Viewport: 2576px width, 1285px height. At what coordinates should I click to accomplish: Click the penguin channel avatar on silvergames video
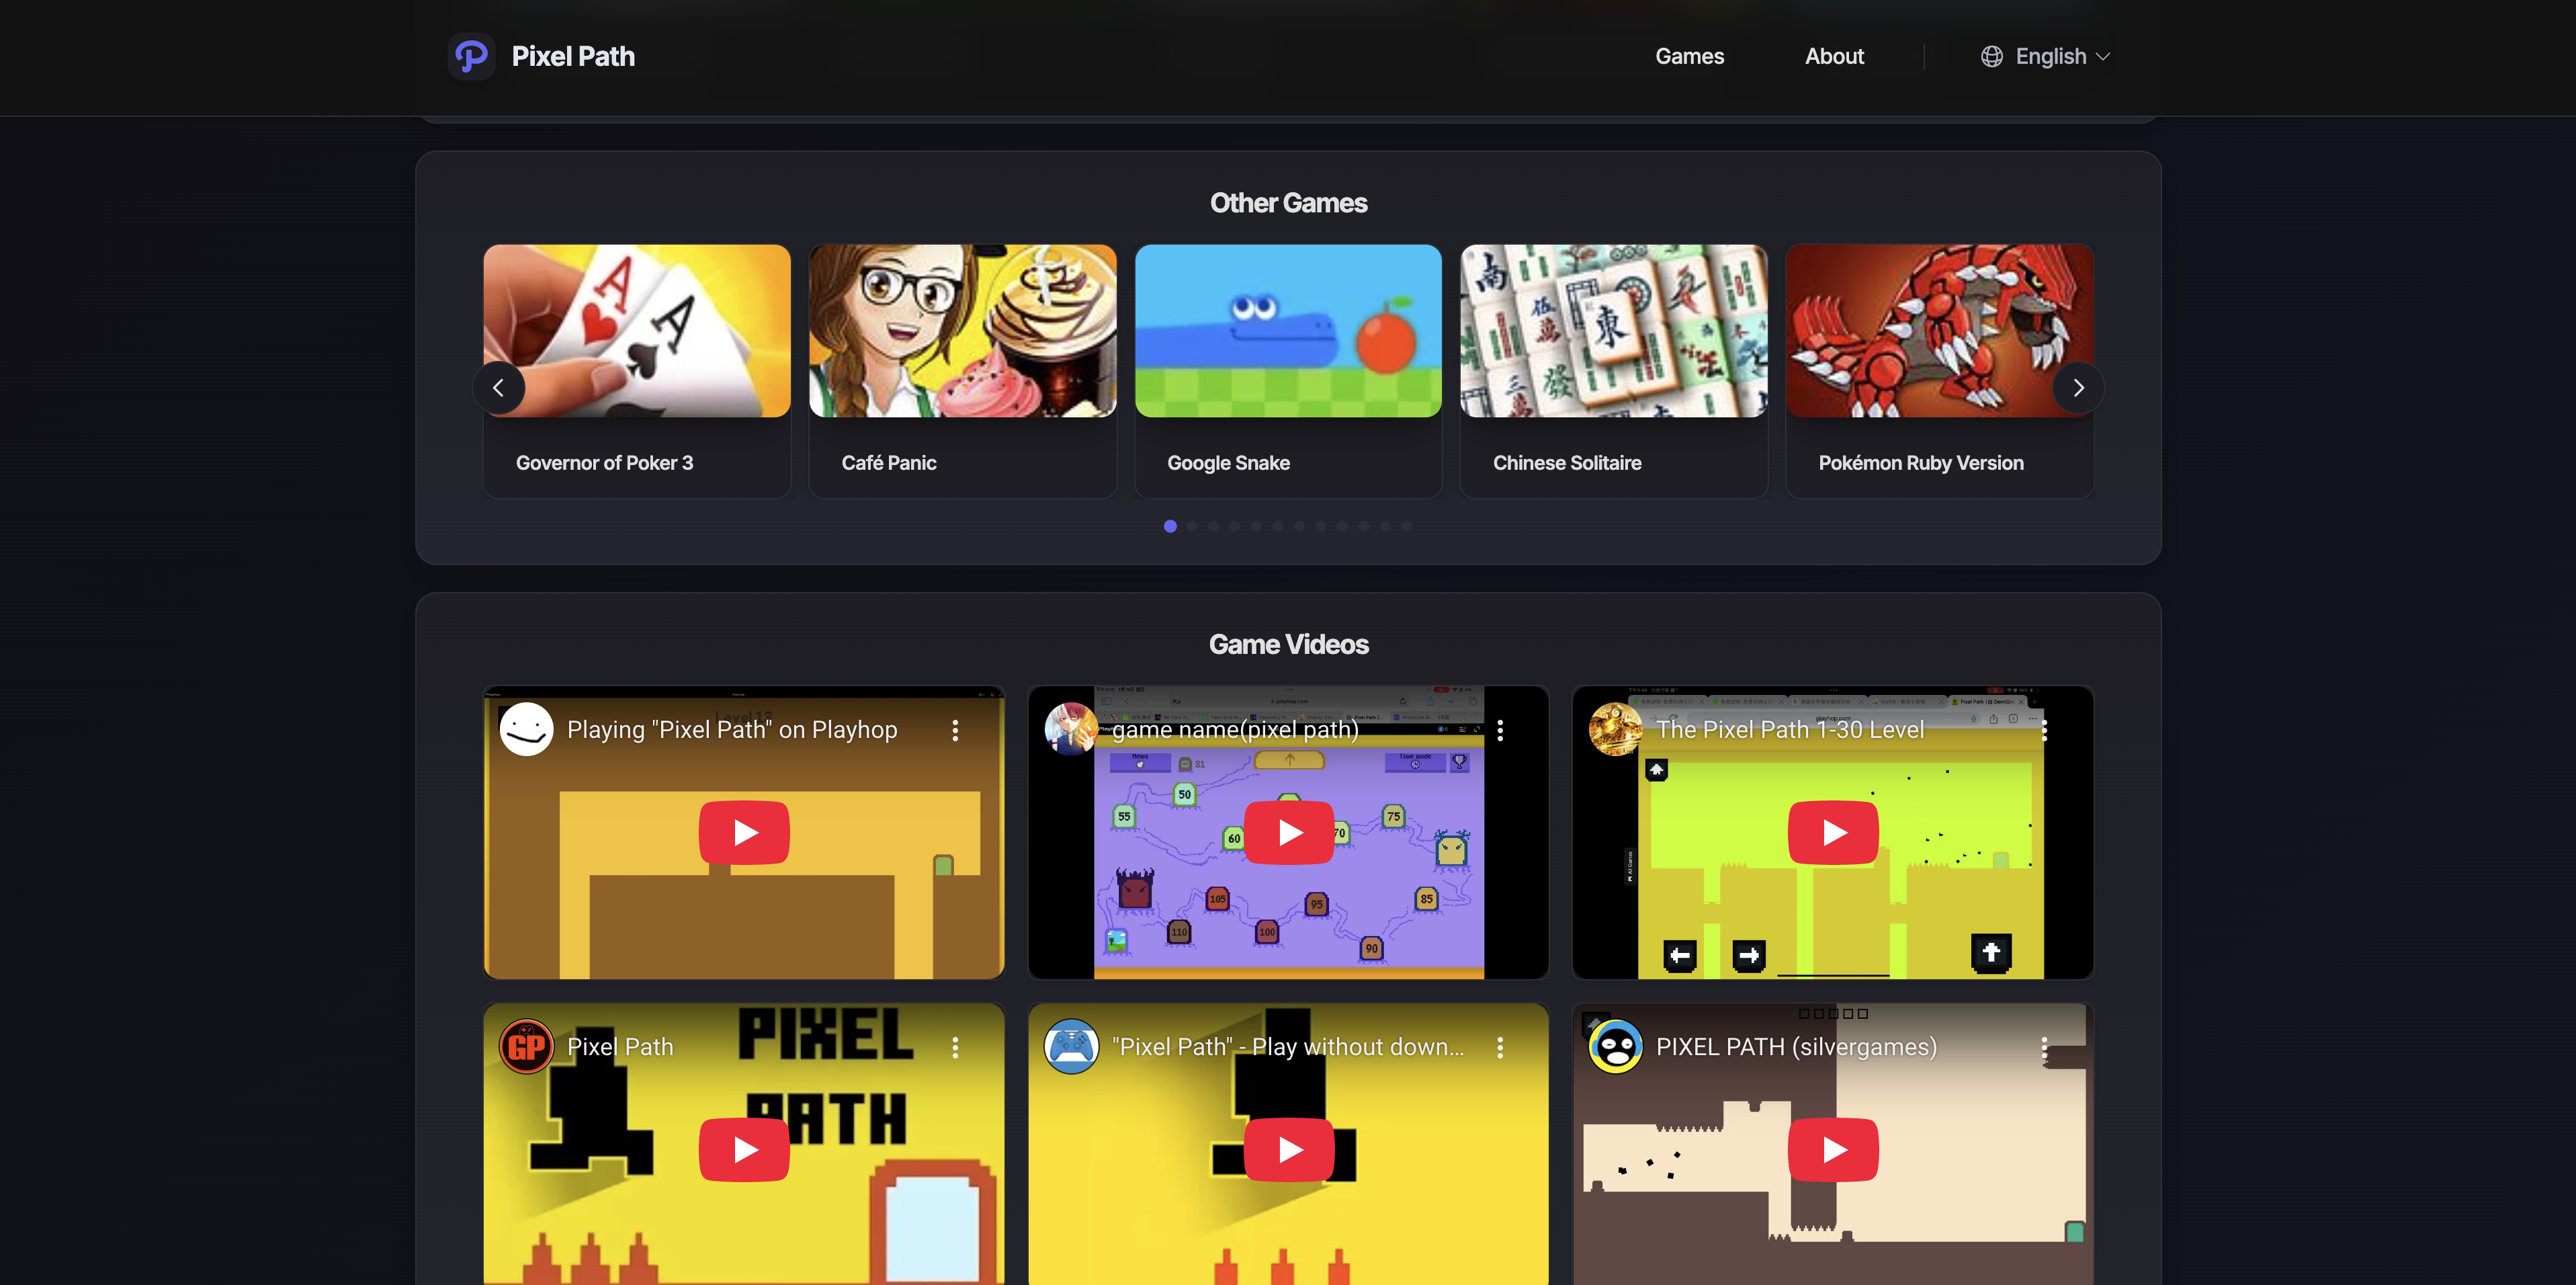point(1615,1047)
